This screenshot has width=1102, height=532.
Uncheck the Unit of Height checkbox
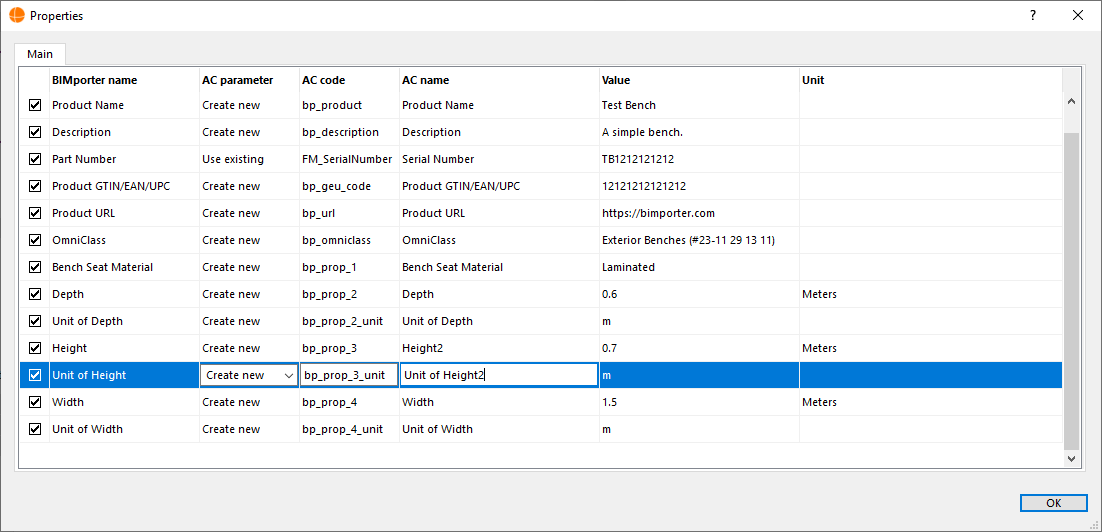tap(34, 375)
